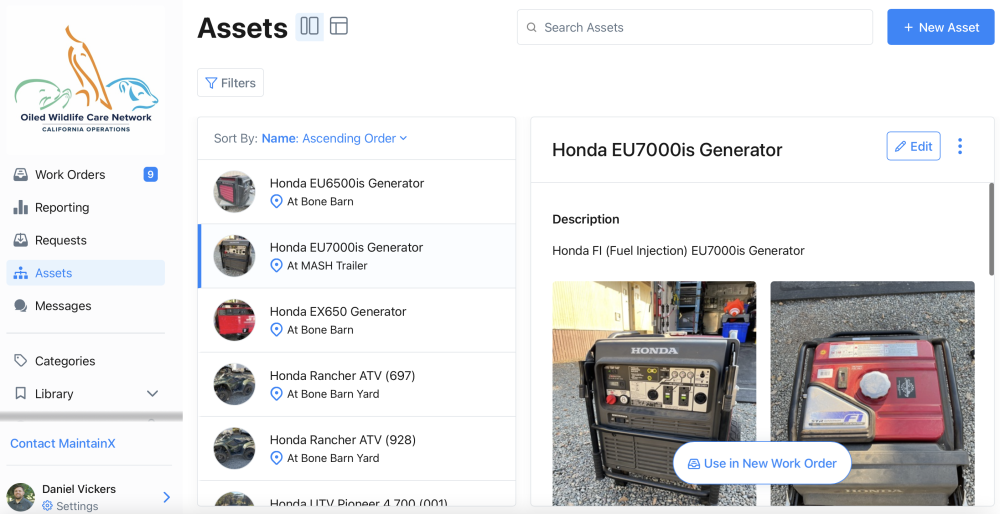Click Daniel Vickers avatar photo
The height and width of the screenshot is (514, 1000).
20,497
